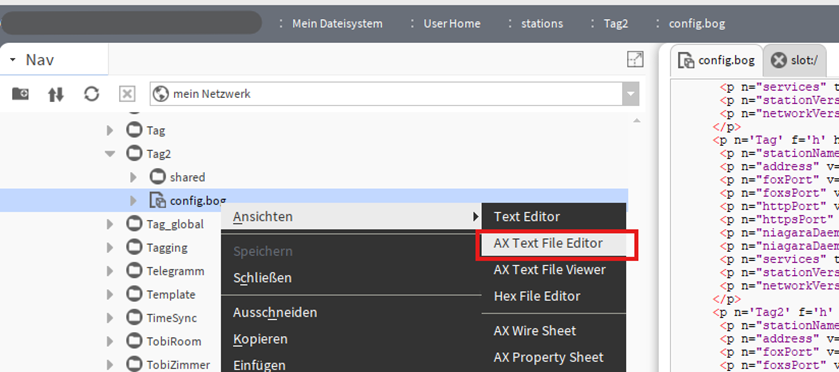Click the config.bog file icon in tree
Viewport: 839px width, 372px height.
tap(157, 201)
